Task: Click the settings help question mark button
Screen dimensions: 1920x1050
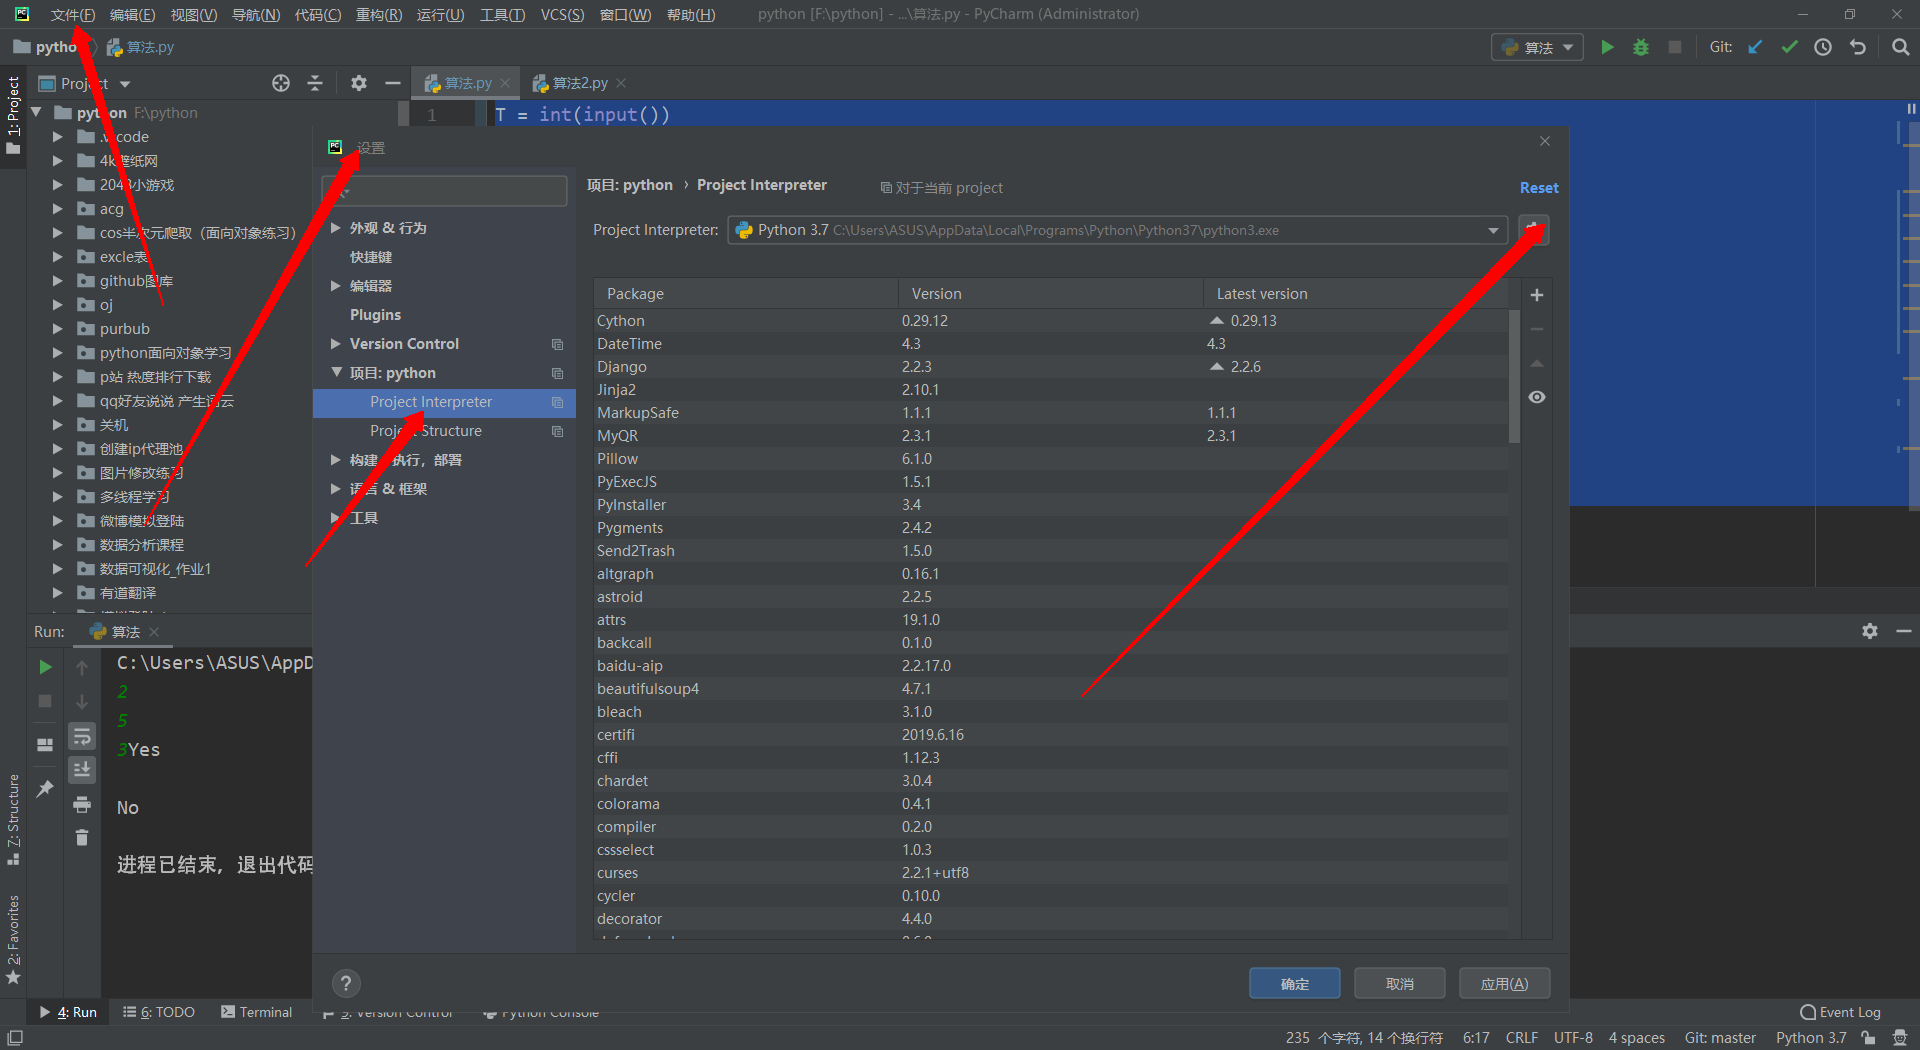Action: coord(346,983)
